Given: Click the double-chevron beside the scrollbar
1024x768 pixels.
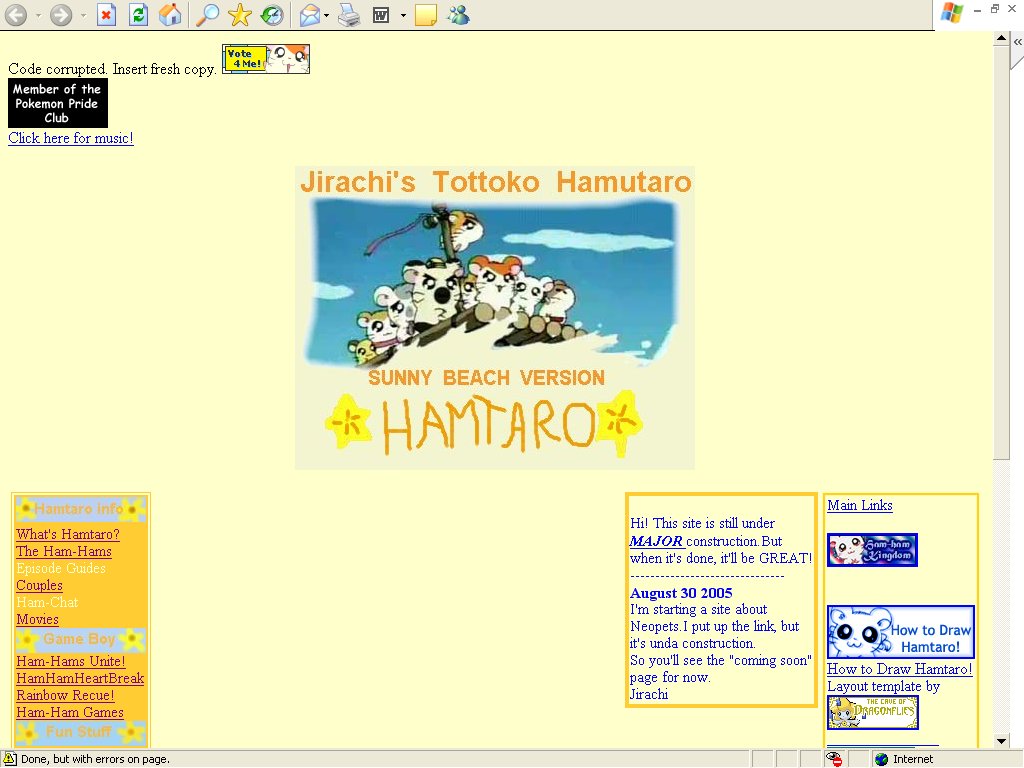Looking at the screenshot, I should point(1017,41).
